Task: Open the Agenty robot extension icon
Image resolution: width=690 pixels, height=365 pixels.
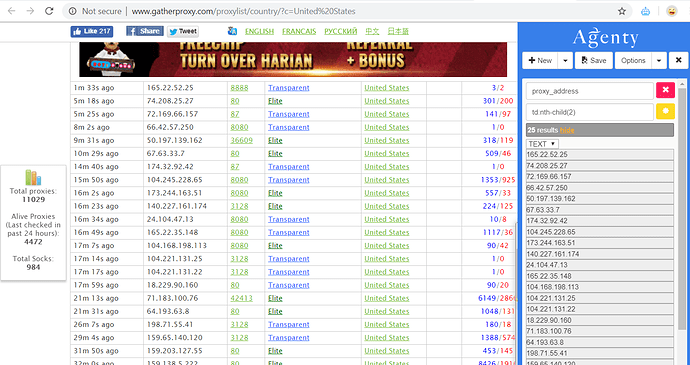Action: coord(646,11)
